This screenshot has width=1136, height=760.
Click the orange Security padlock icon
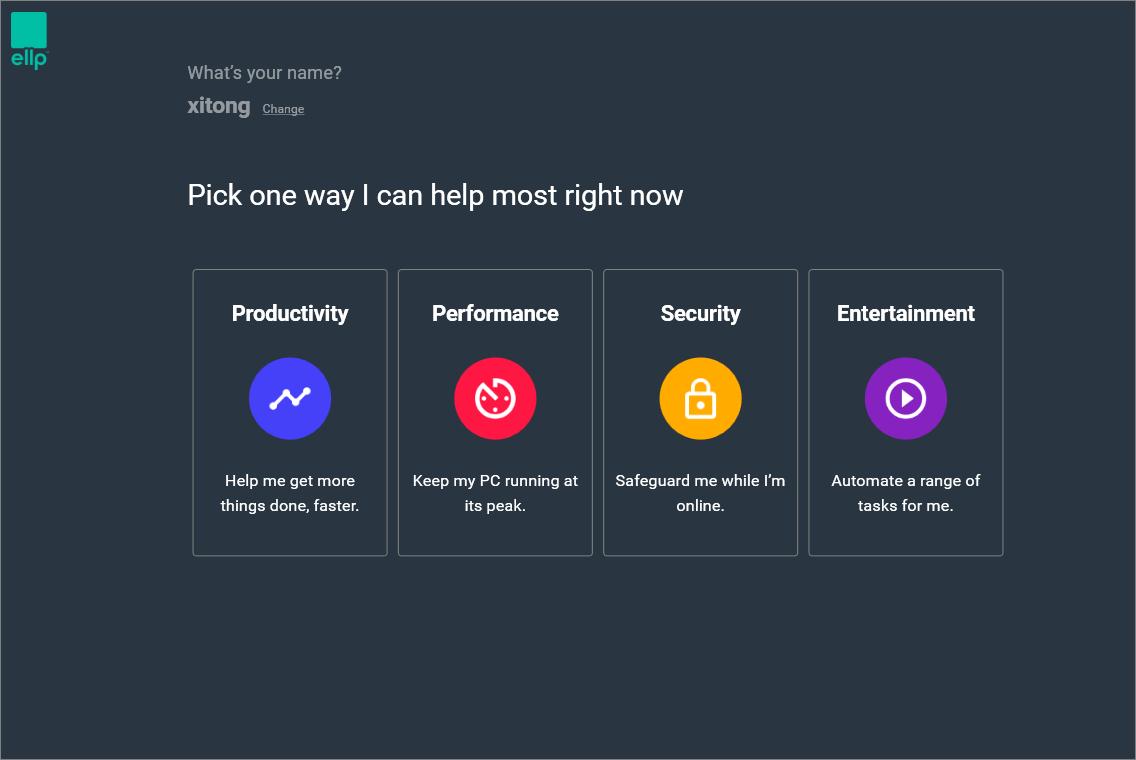coord(700,398)
